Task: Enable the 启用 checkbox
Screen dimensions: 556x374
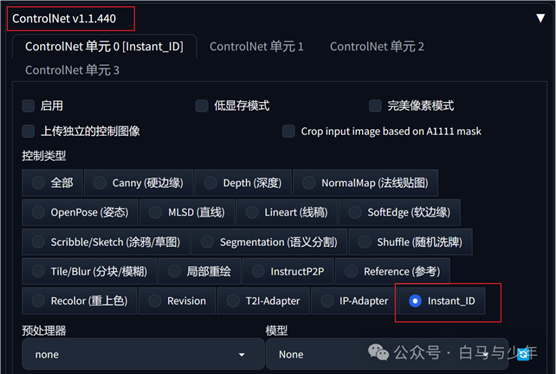Action: tap(28, 106)
